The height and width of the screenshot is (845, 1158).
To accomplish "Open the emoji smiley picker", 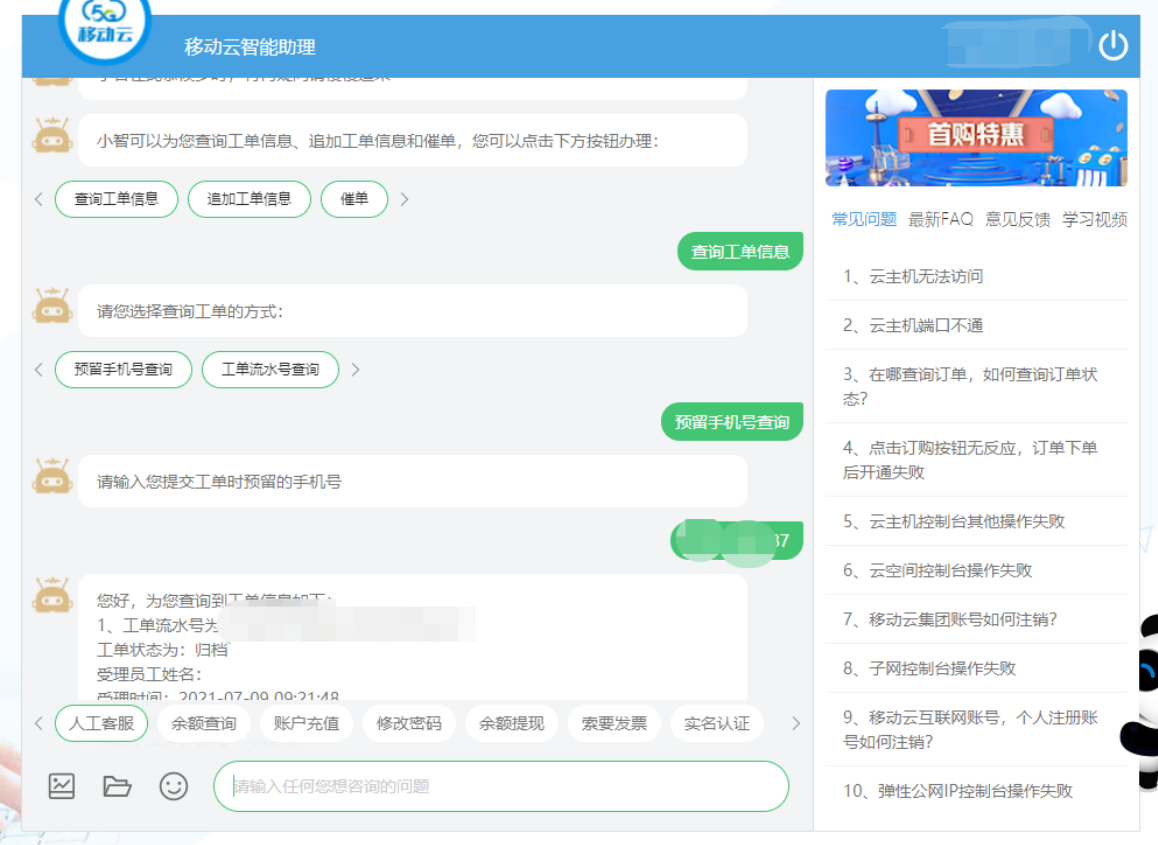I will tap(174, 786).
